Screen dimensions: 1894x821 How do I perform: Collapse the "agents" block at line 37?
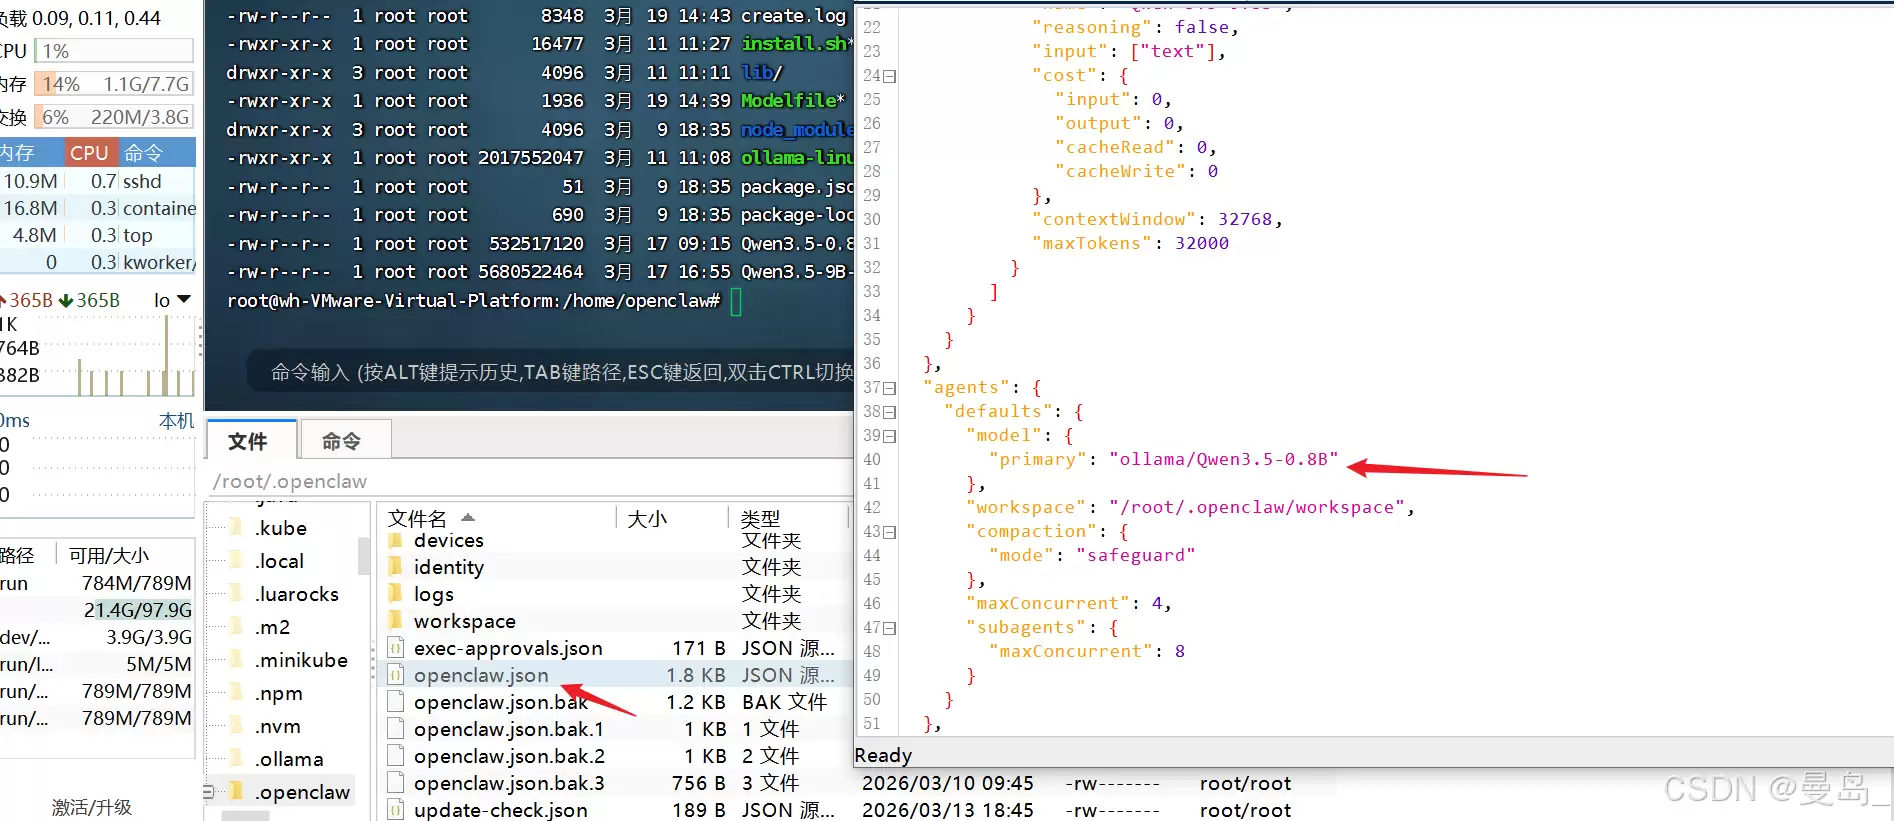click(x=890, y=388)
